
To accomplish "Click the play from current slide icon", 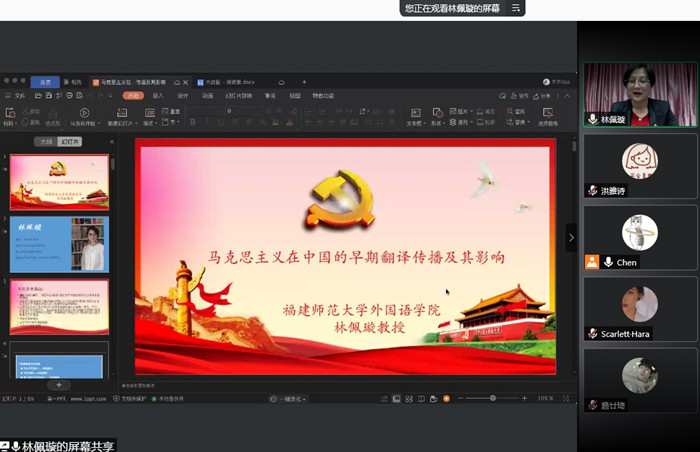I will click(84, 114).
